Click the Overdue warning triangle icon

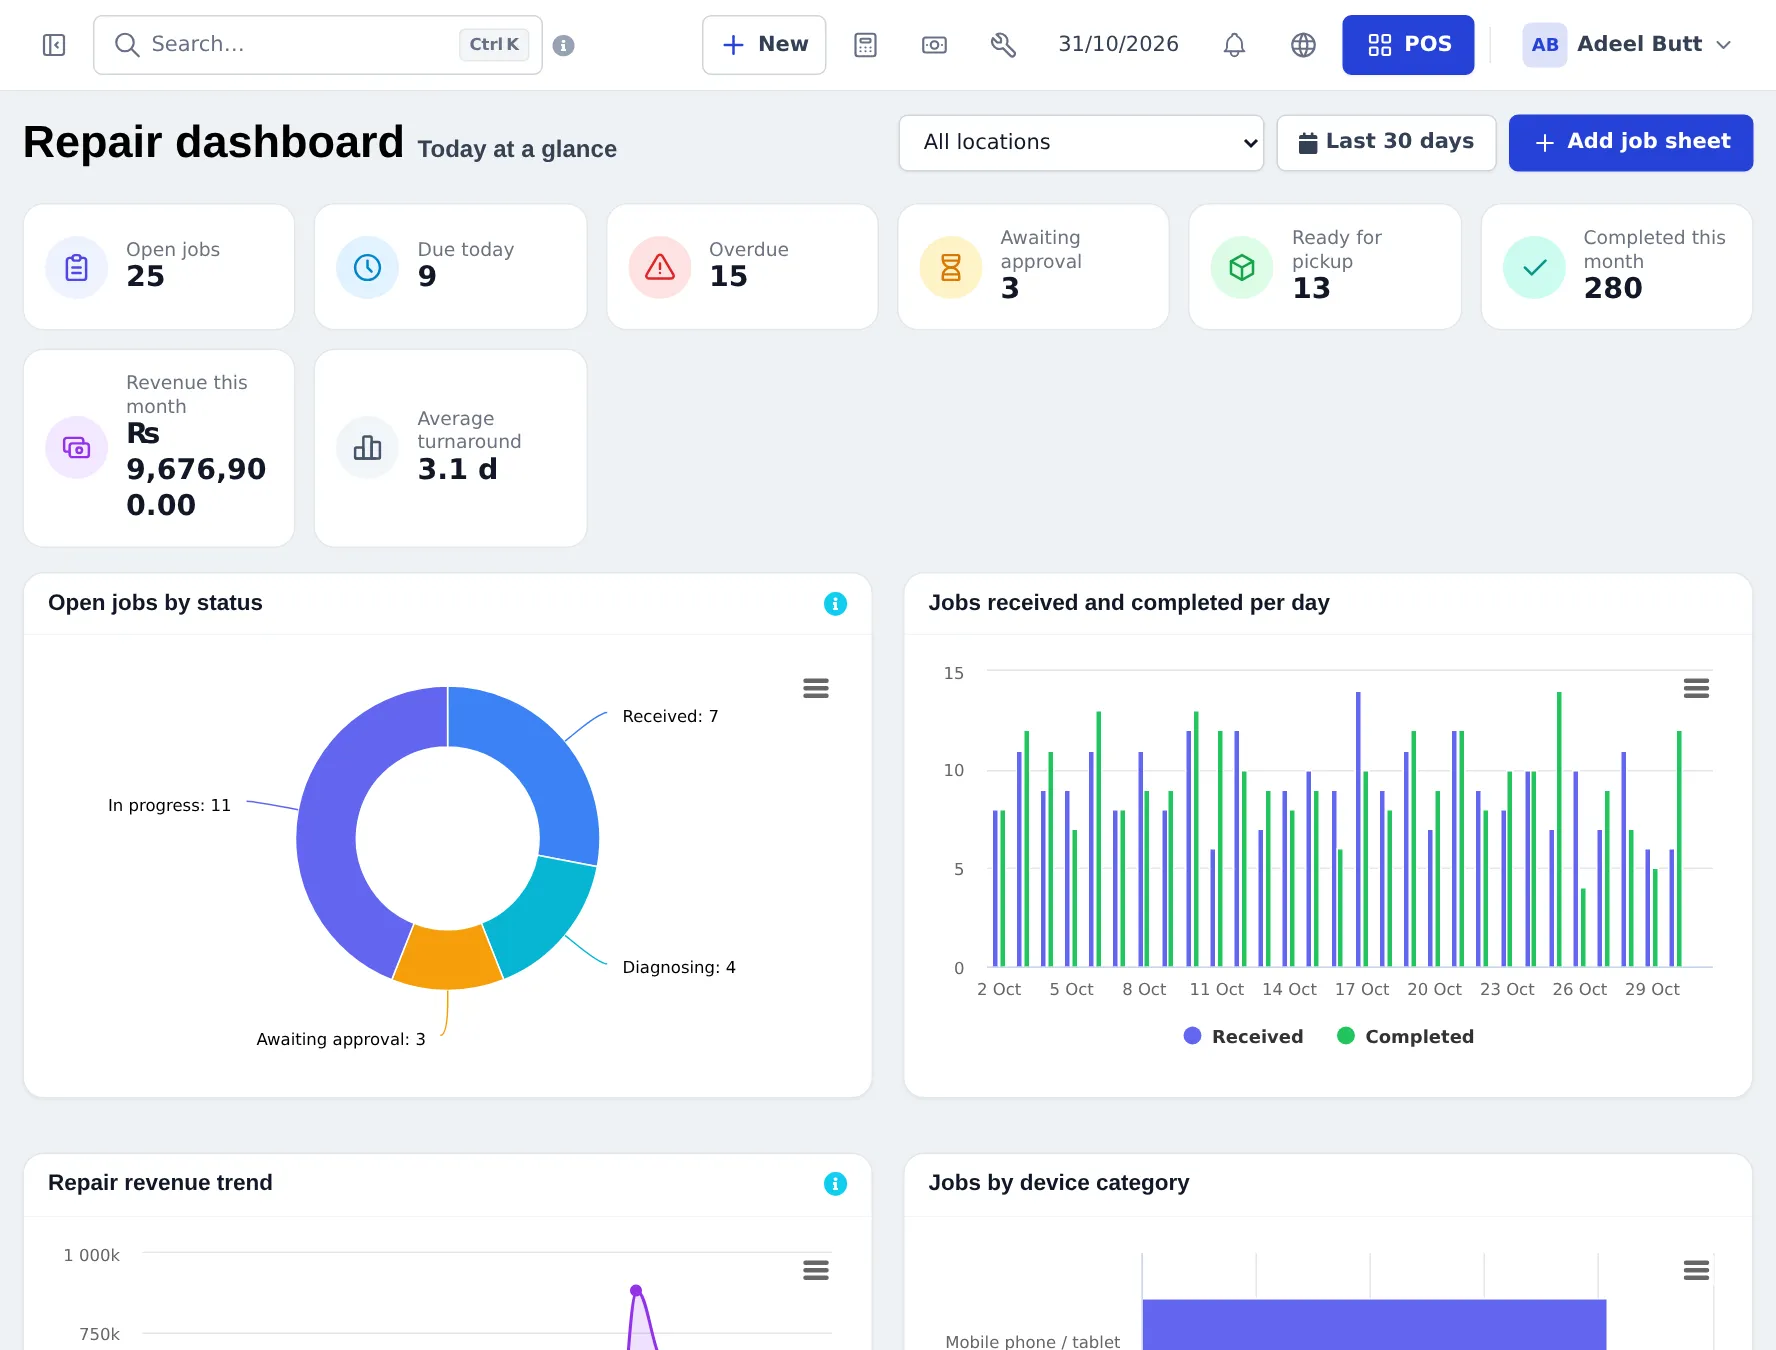click(660, 267)
